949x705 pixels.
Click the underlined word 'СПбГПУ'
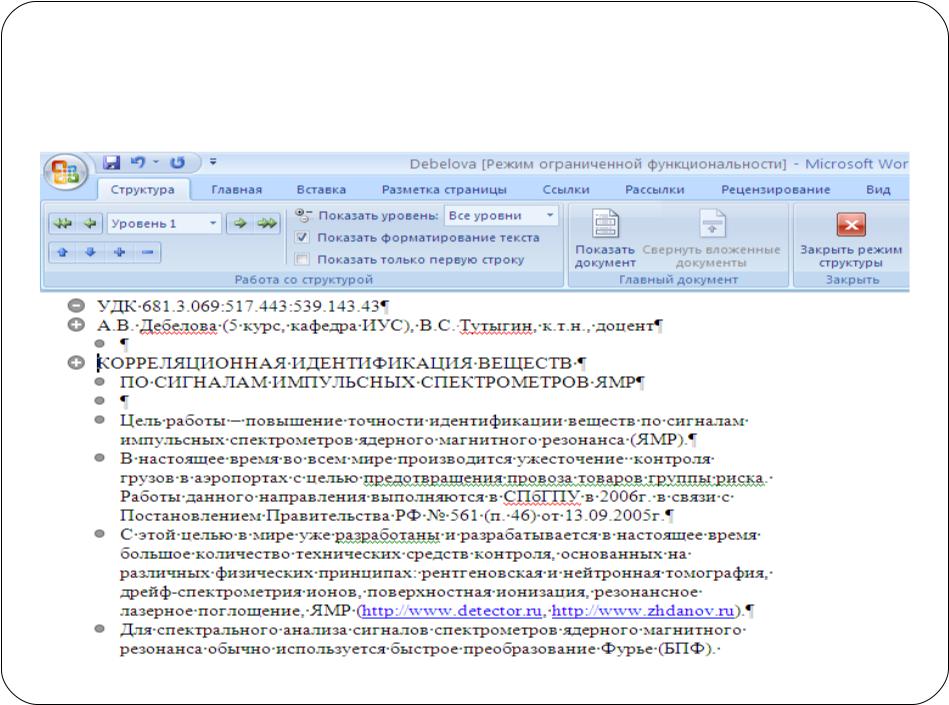[542, 497]
